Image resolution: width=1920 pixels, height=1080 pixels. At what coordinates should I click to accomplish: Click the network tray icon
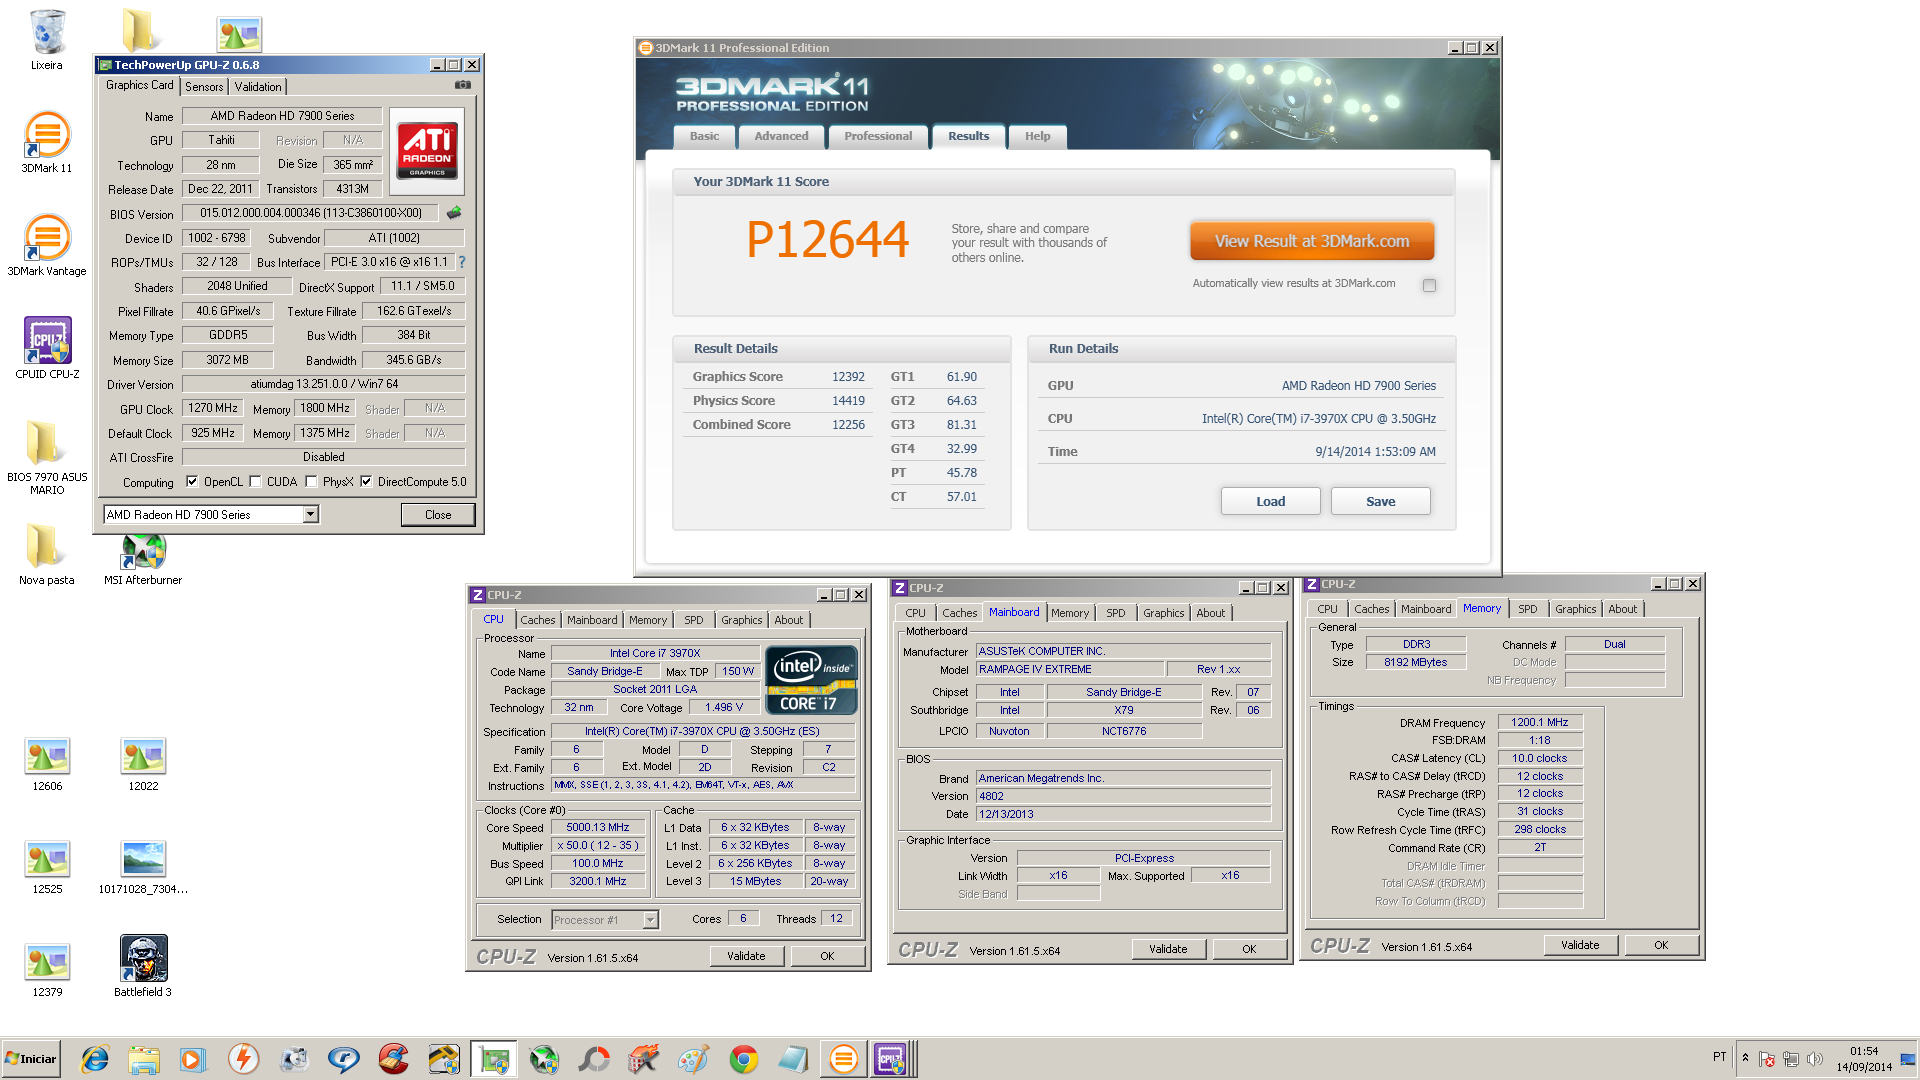pos(1791,1059)
